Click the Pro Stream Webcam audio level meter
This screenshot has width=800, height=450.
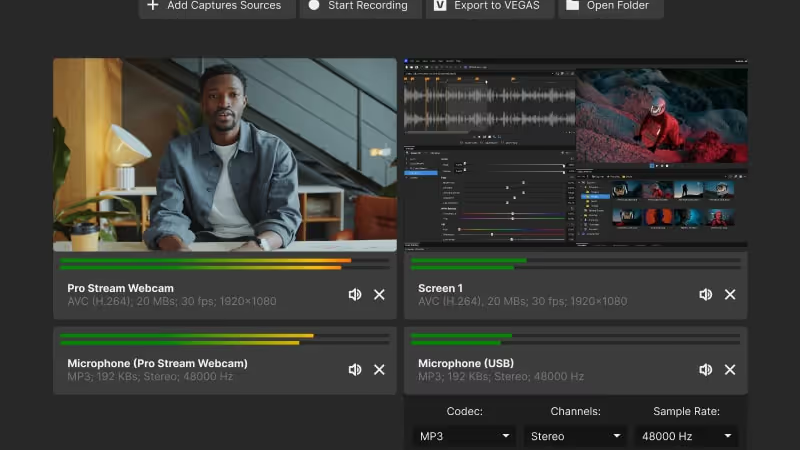pos(224,264)
